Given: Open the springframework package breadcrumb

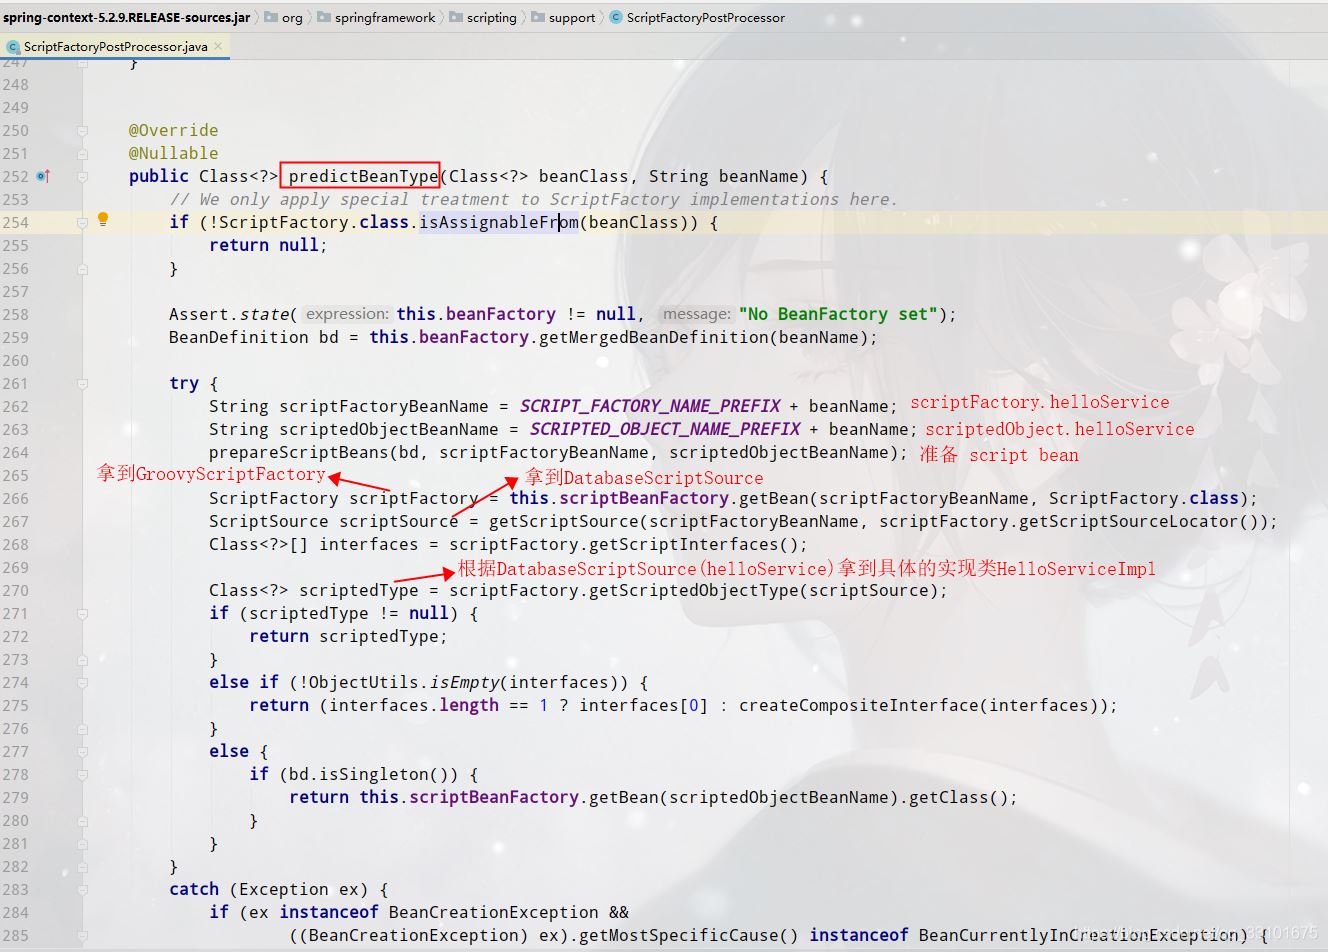Looking at the screenshot, I should (x=385, y=17).
